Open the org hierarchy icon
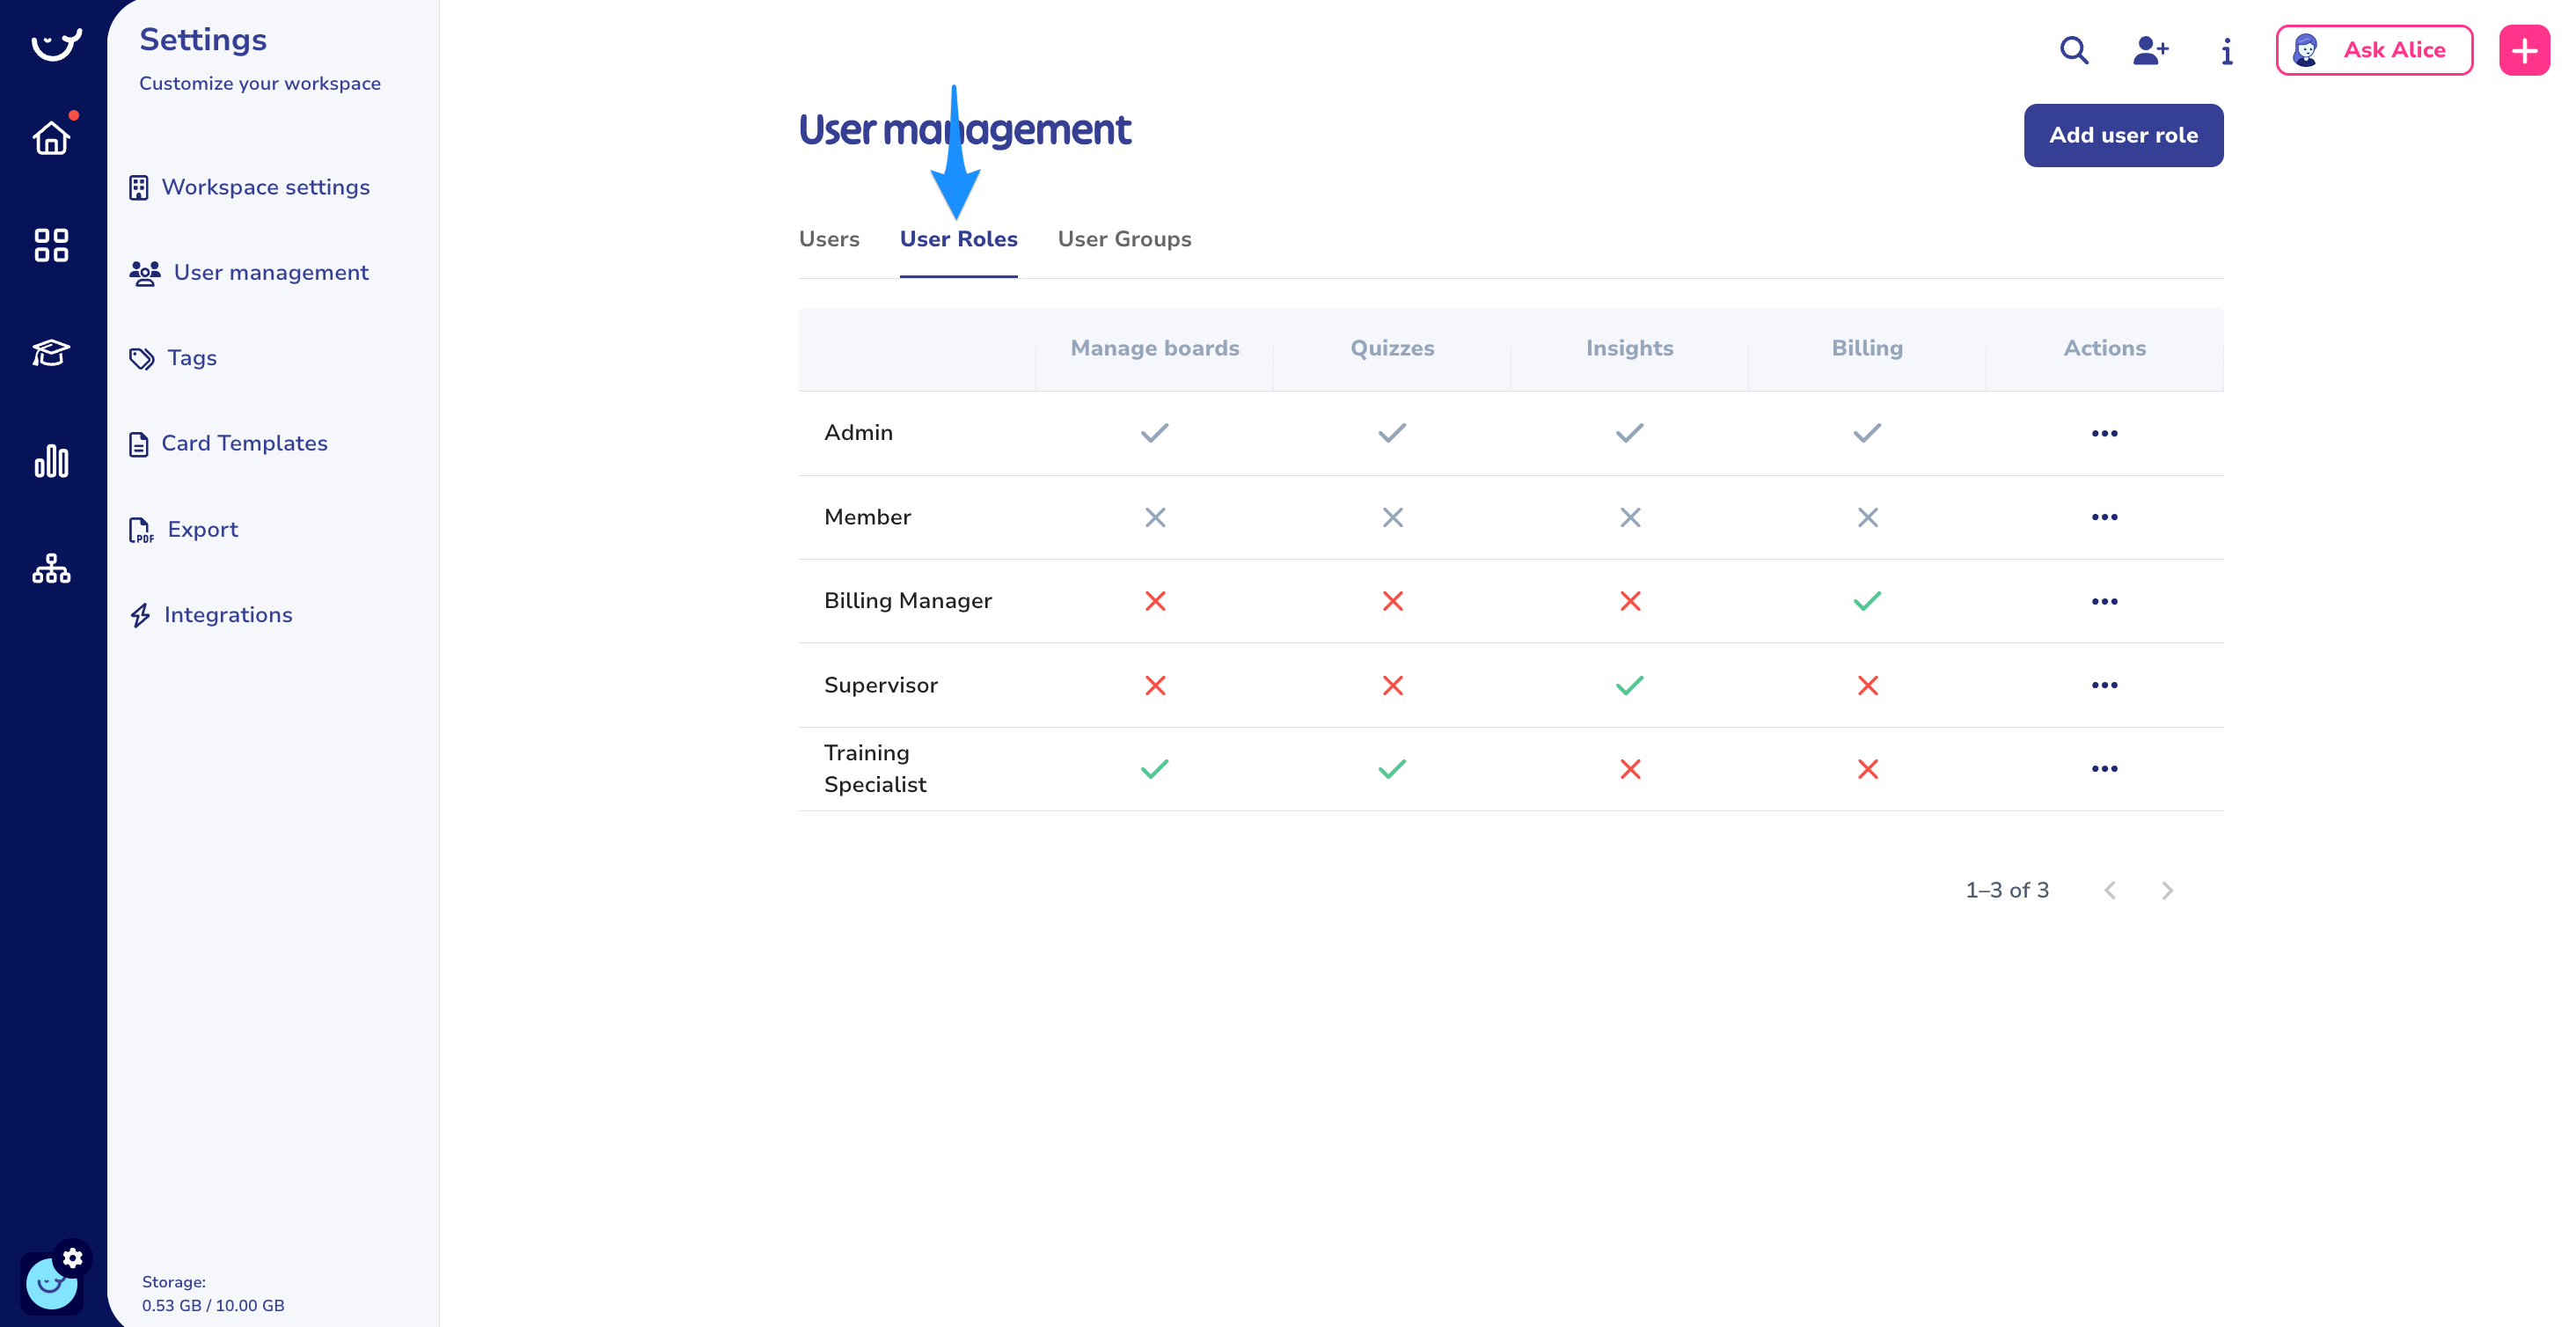Screen dimensions: 2576x1327 pos(51,569)
